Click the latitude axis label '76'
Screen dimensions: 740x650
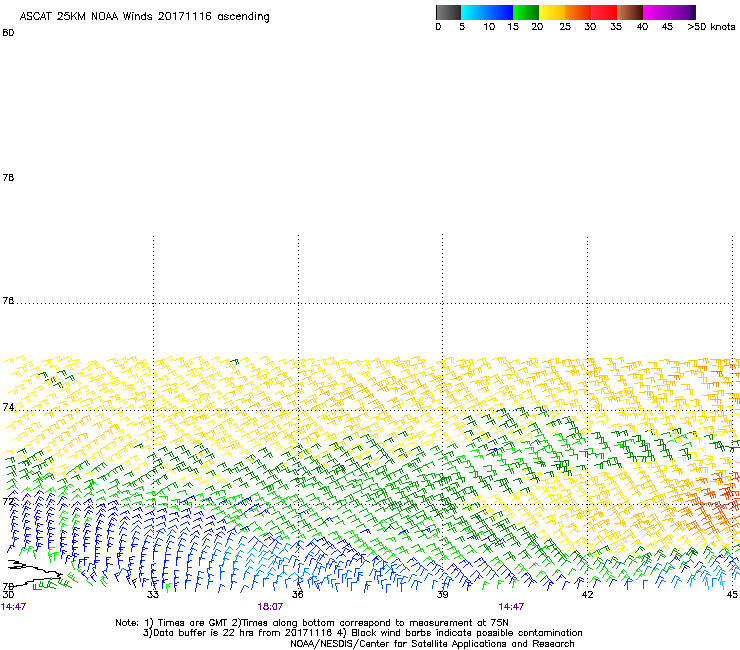[8, 301]
